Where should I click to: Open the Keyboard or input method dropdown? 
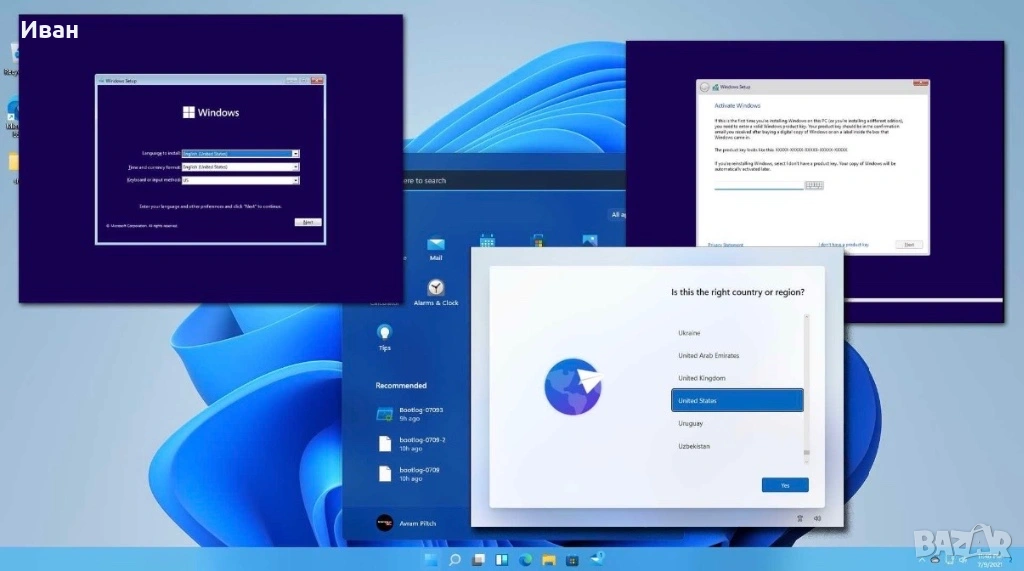296,180
